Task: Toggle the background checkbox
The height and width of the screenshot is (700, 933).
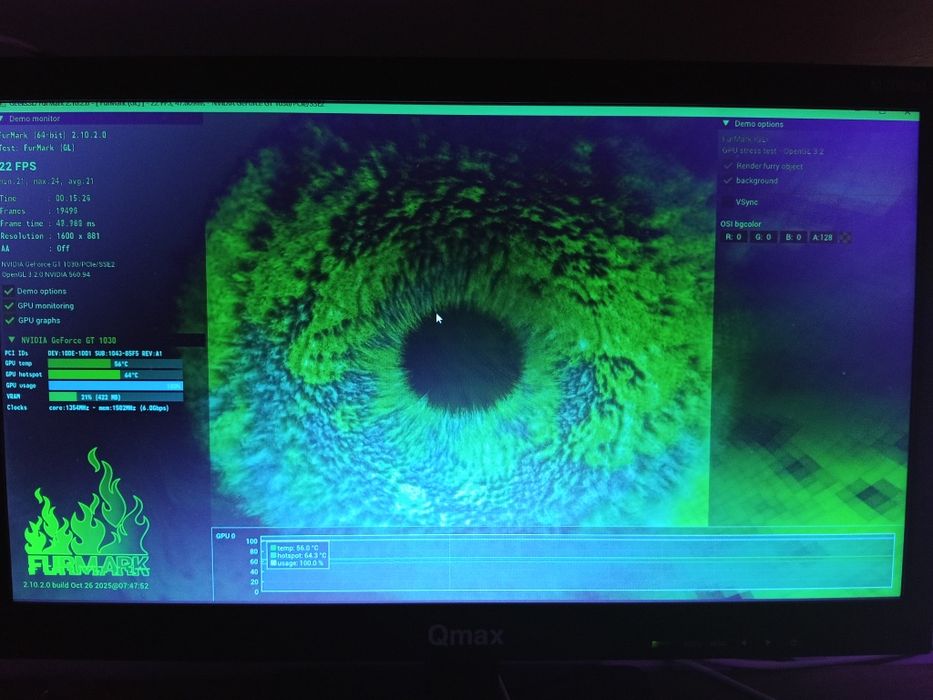Action: coord(728,180)
